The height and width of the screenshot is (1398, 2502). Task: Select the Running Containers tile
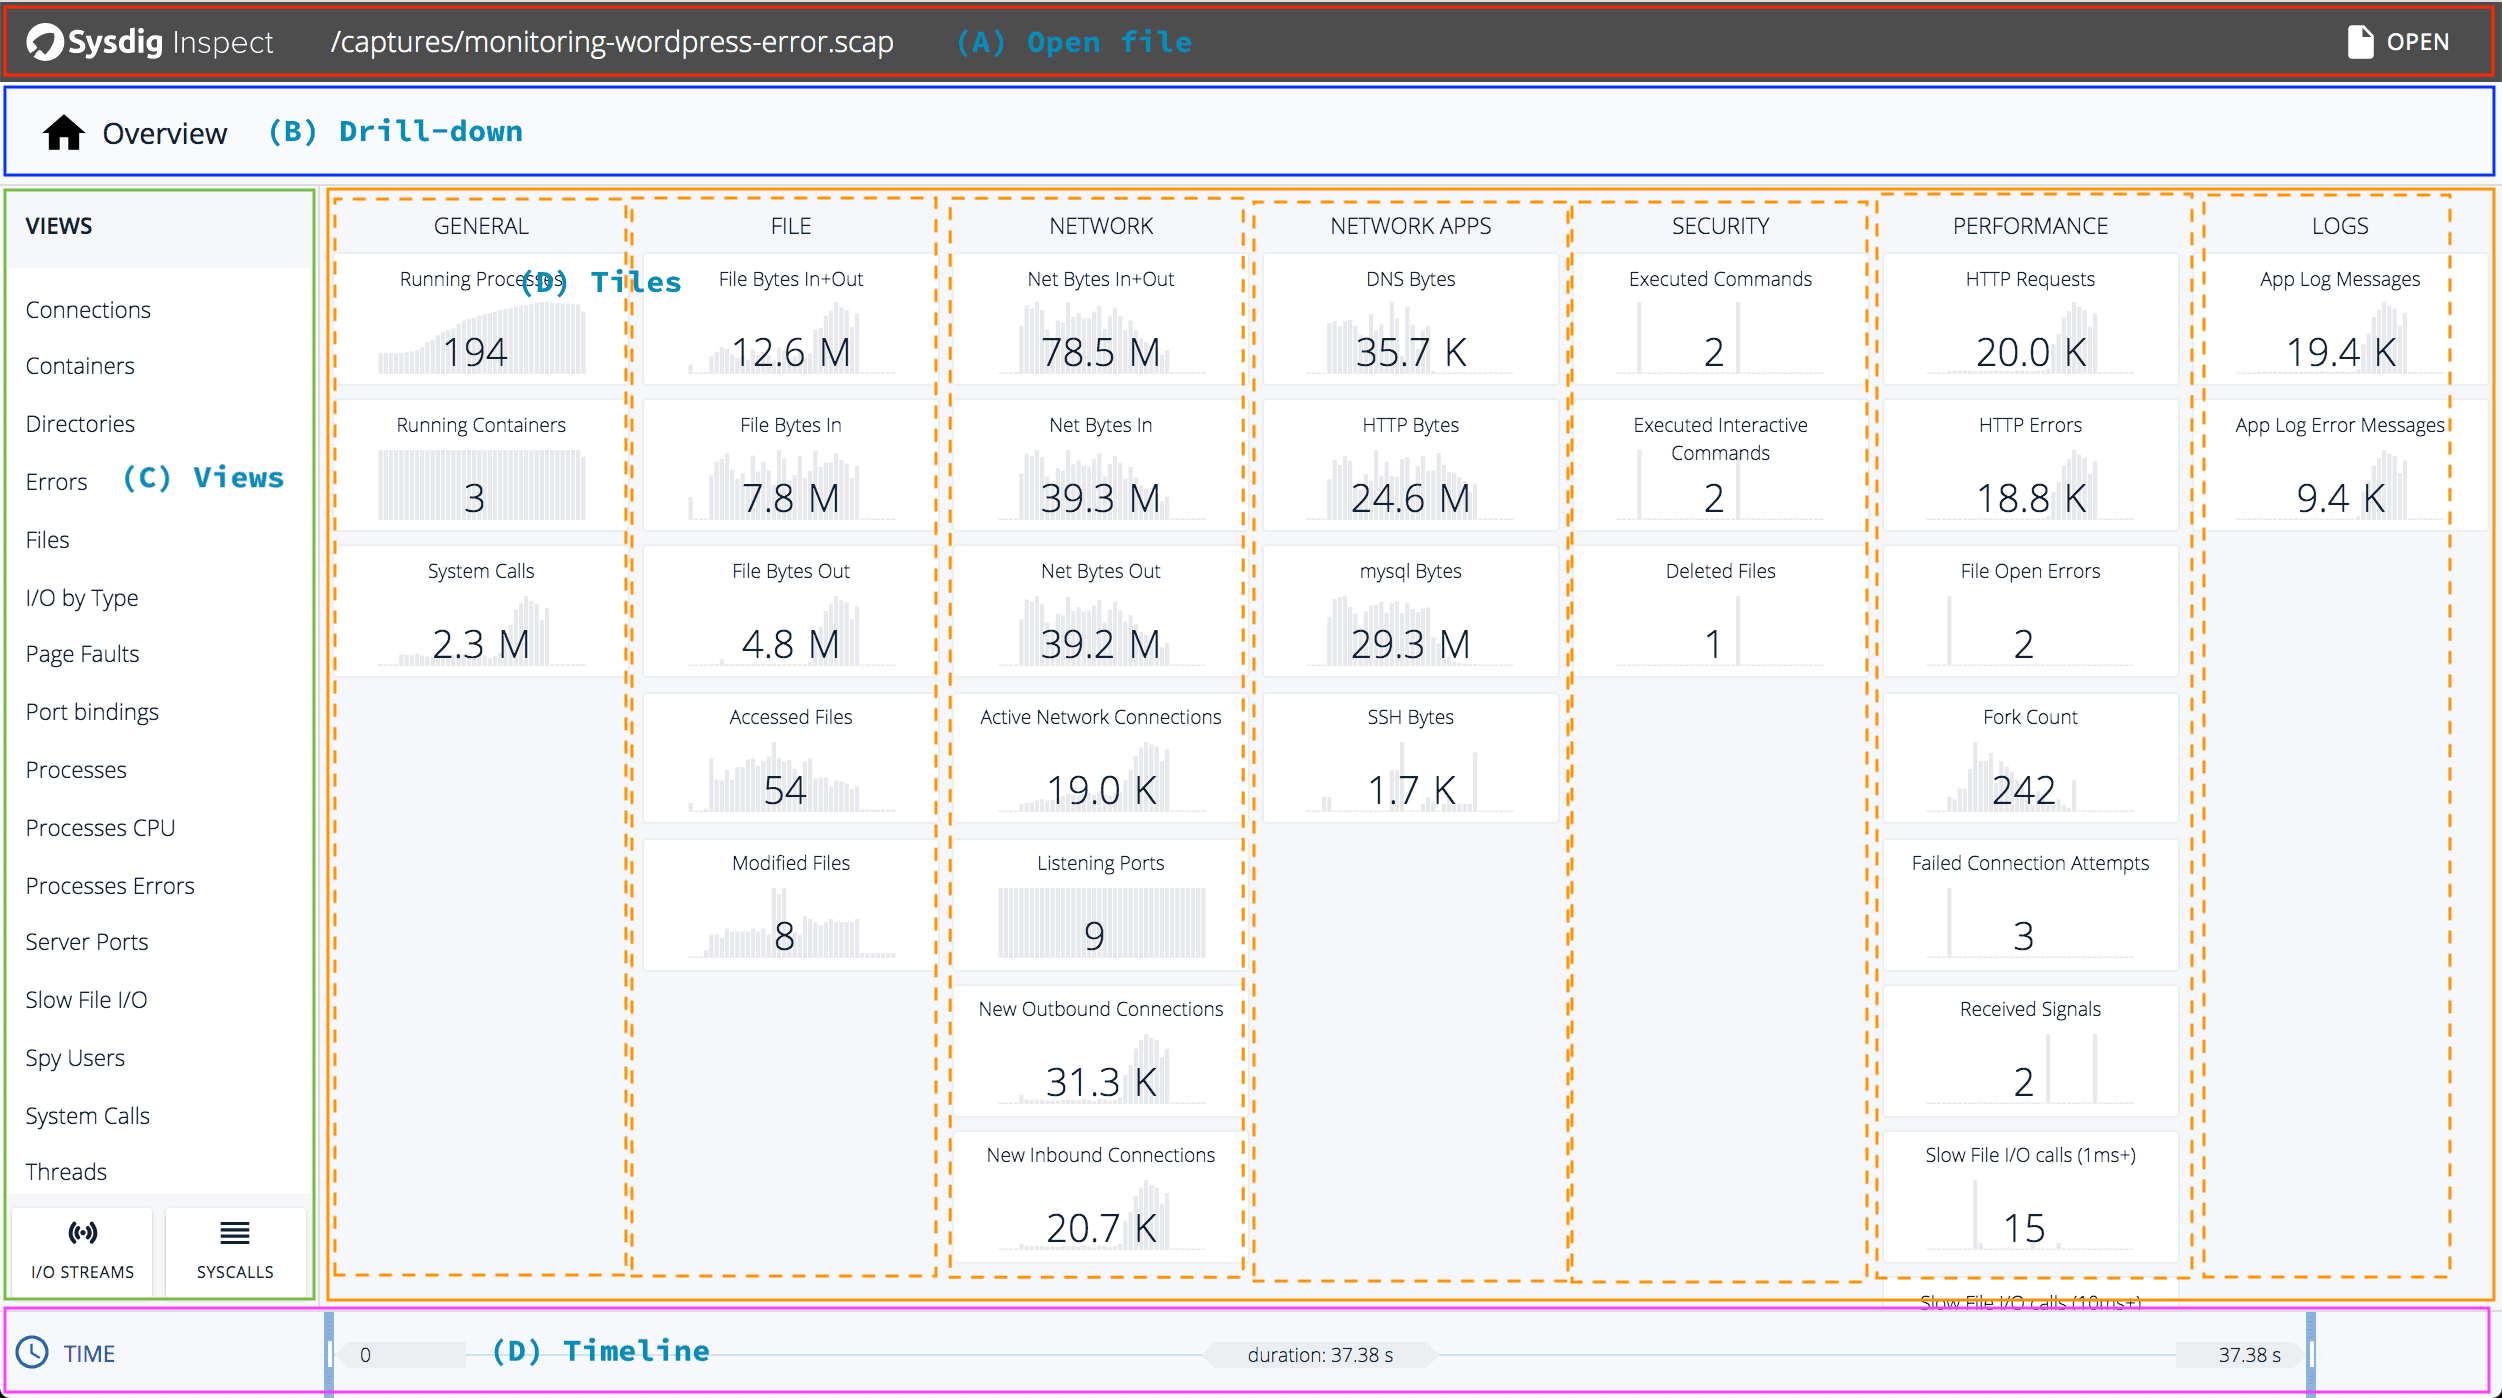[x=481, y=466]
